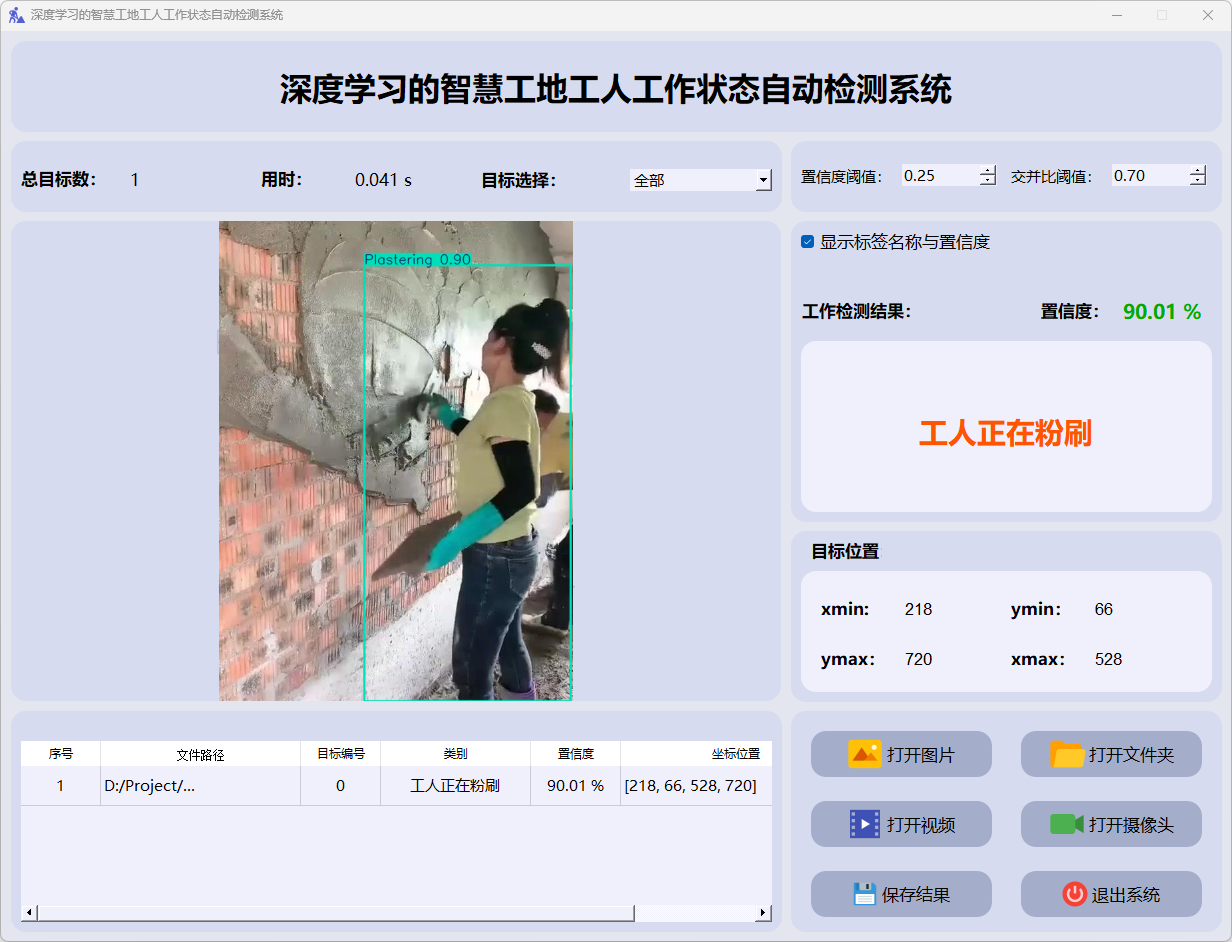Click the picture icon on 打开图片
This screenshot has height=942, width=1232.
[x=864, y=754]
